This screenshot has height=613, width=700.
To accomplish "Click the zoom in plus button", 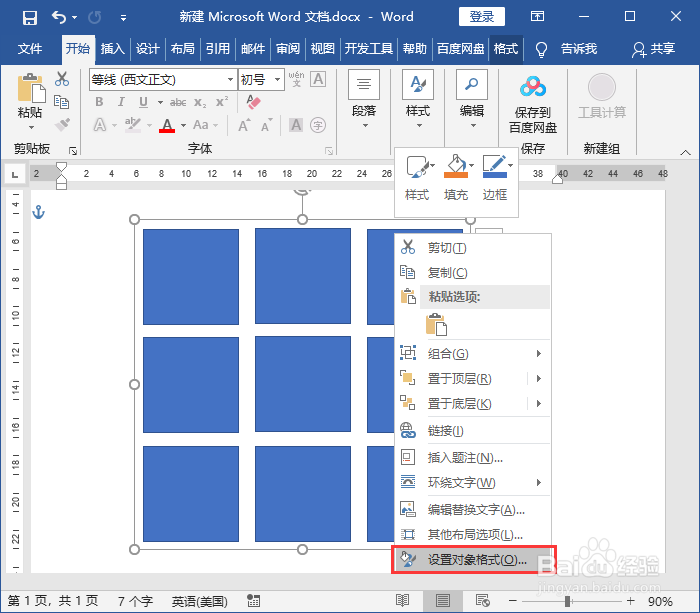I will tap(630, 601).
